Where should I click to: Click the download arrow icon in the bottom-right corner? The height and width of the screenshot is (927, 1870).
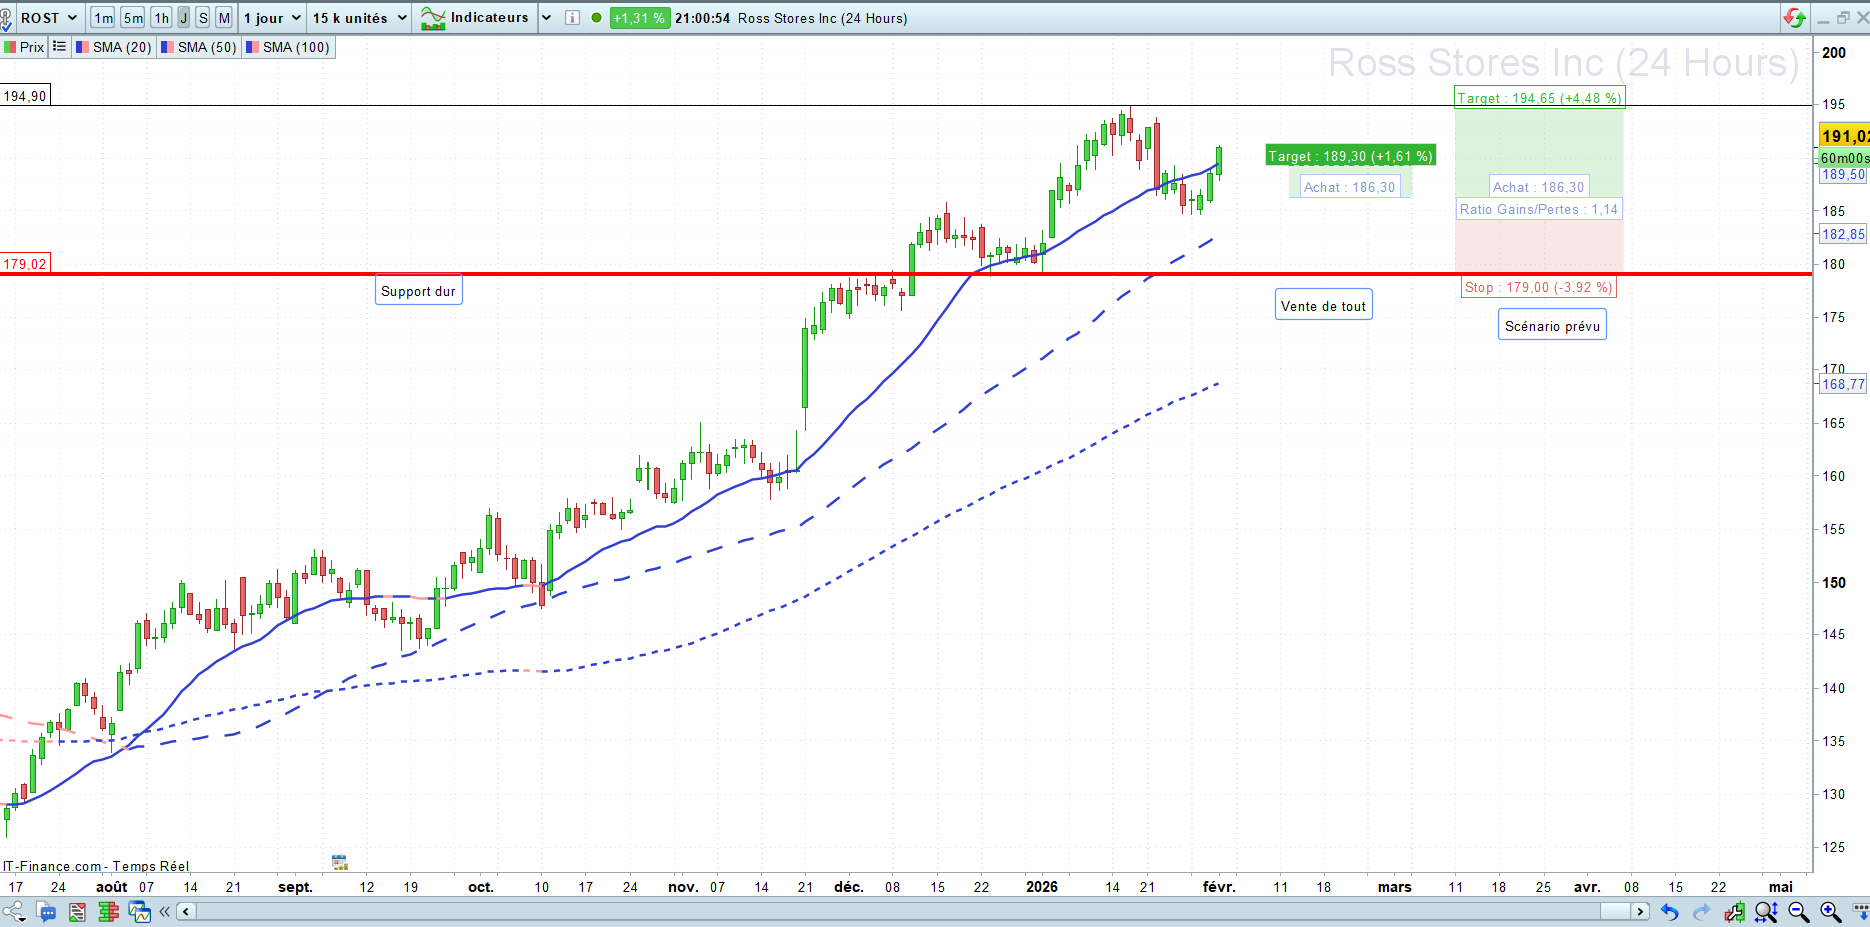coord(1860,911)
